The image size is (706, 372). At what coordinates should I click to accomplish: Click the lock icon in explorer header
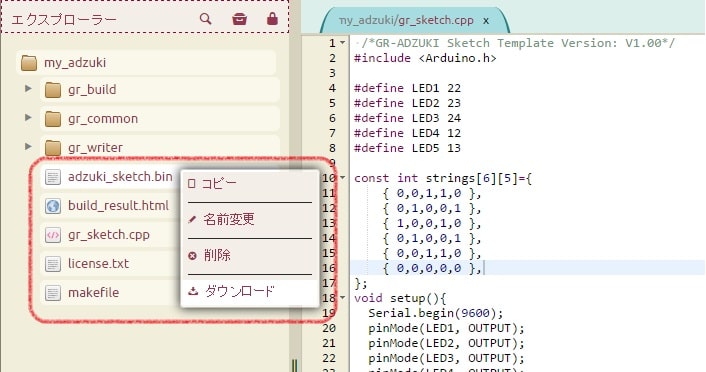(272, 18)
